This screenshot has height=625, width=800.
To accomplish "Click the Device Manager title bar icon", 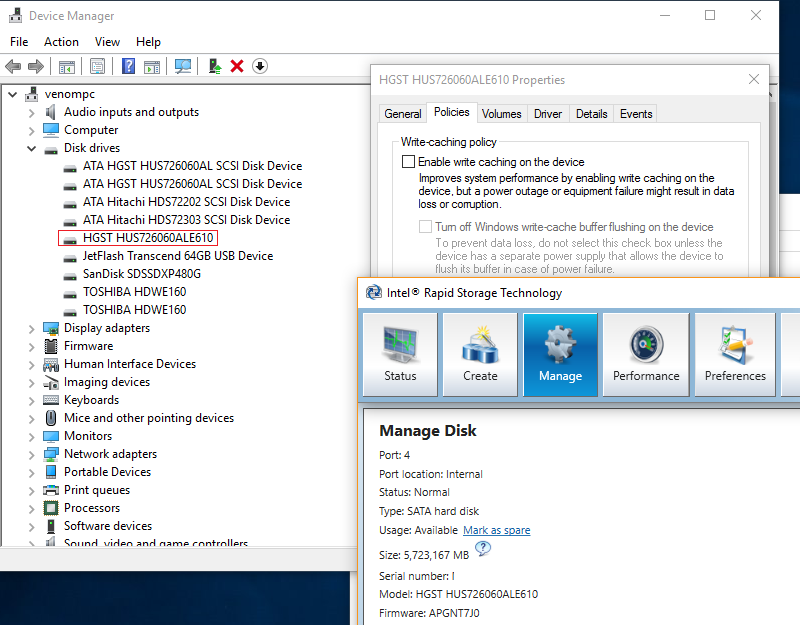I will tap(15, 16).
